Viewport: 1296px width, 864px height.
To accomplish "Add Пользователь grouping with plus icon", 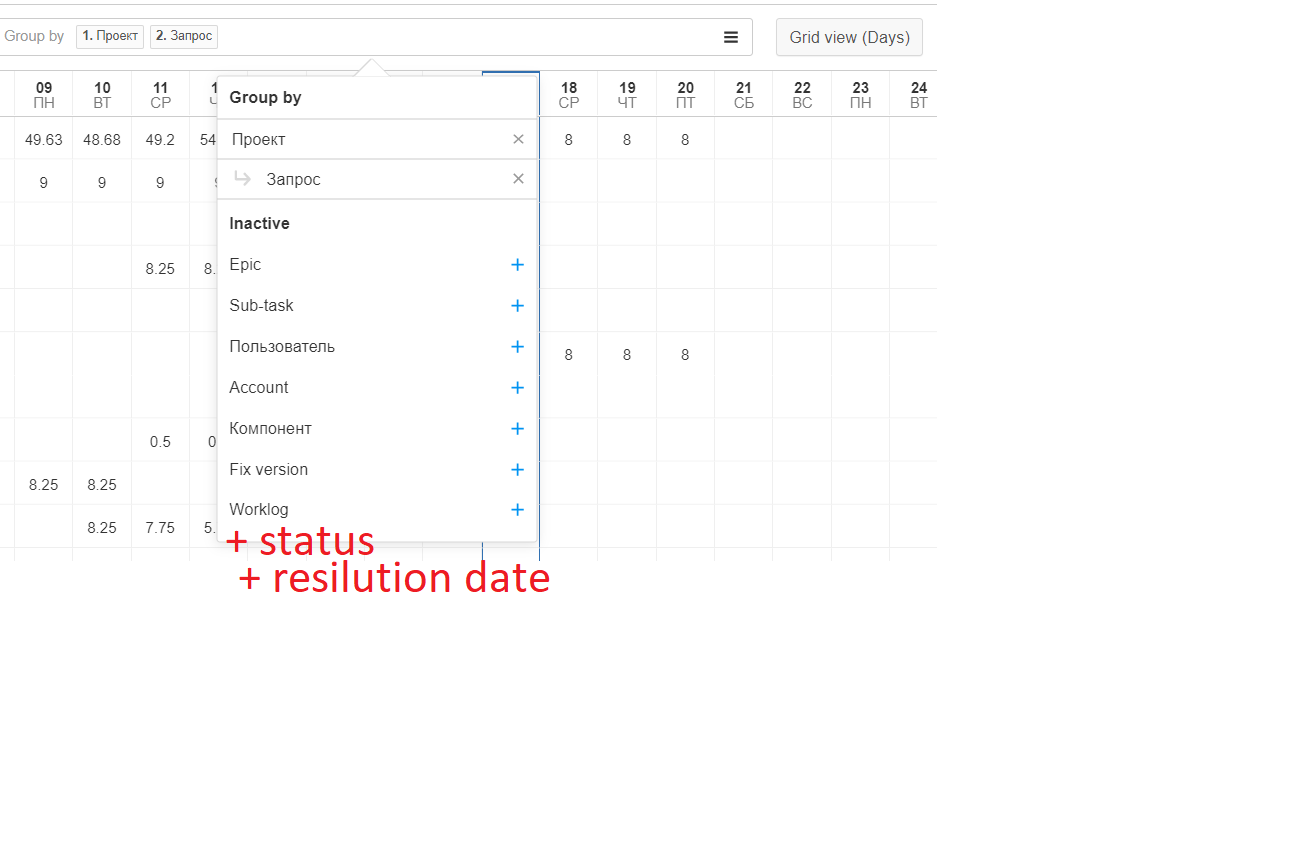I will 517,347.
